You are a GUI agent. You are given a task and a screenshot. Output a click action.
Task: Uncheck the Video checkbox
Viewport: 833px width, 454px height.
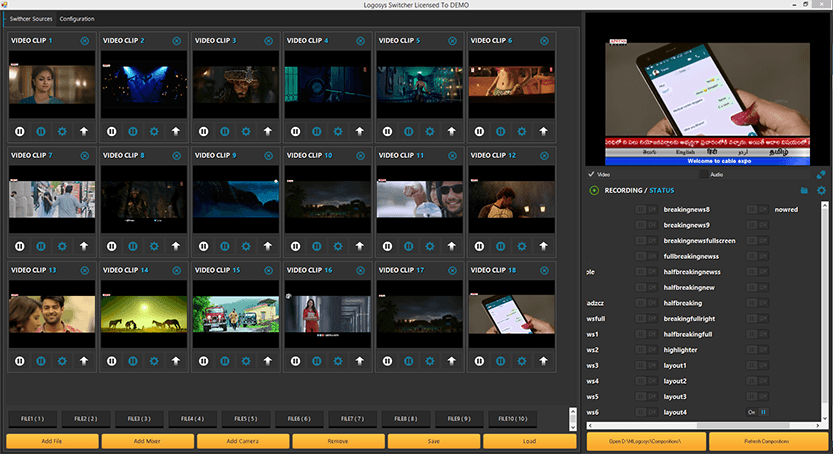[591, 174]
